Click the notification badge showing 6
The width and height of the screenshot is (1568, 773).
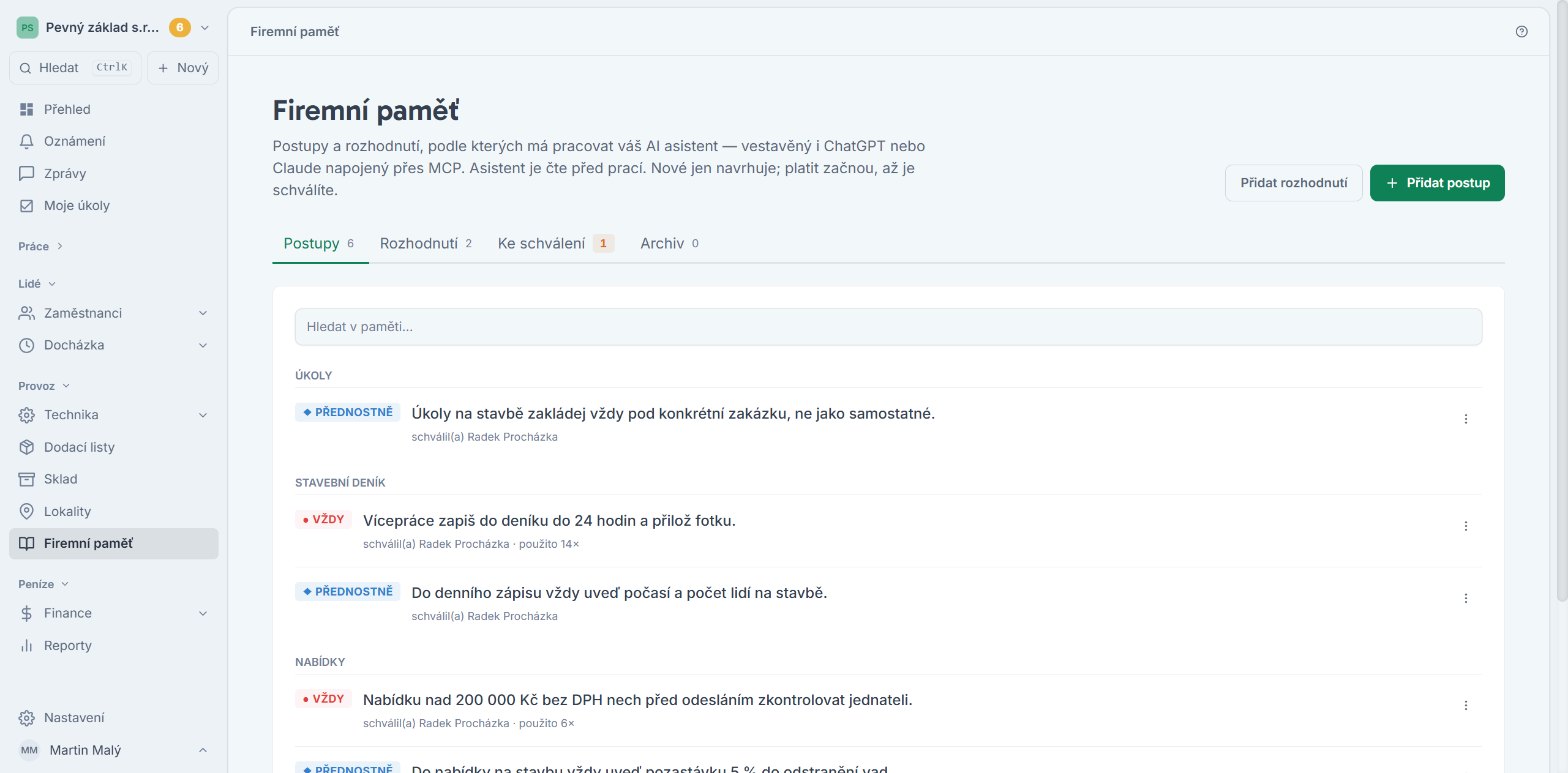pyautogui.click(x=180, y=28)
